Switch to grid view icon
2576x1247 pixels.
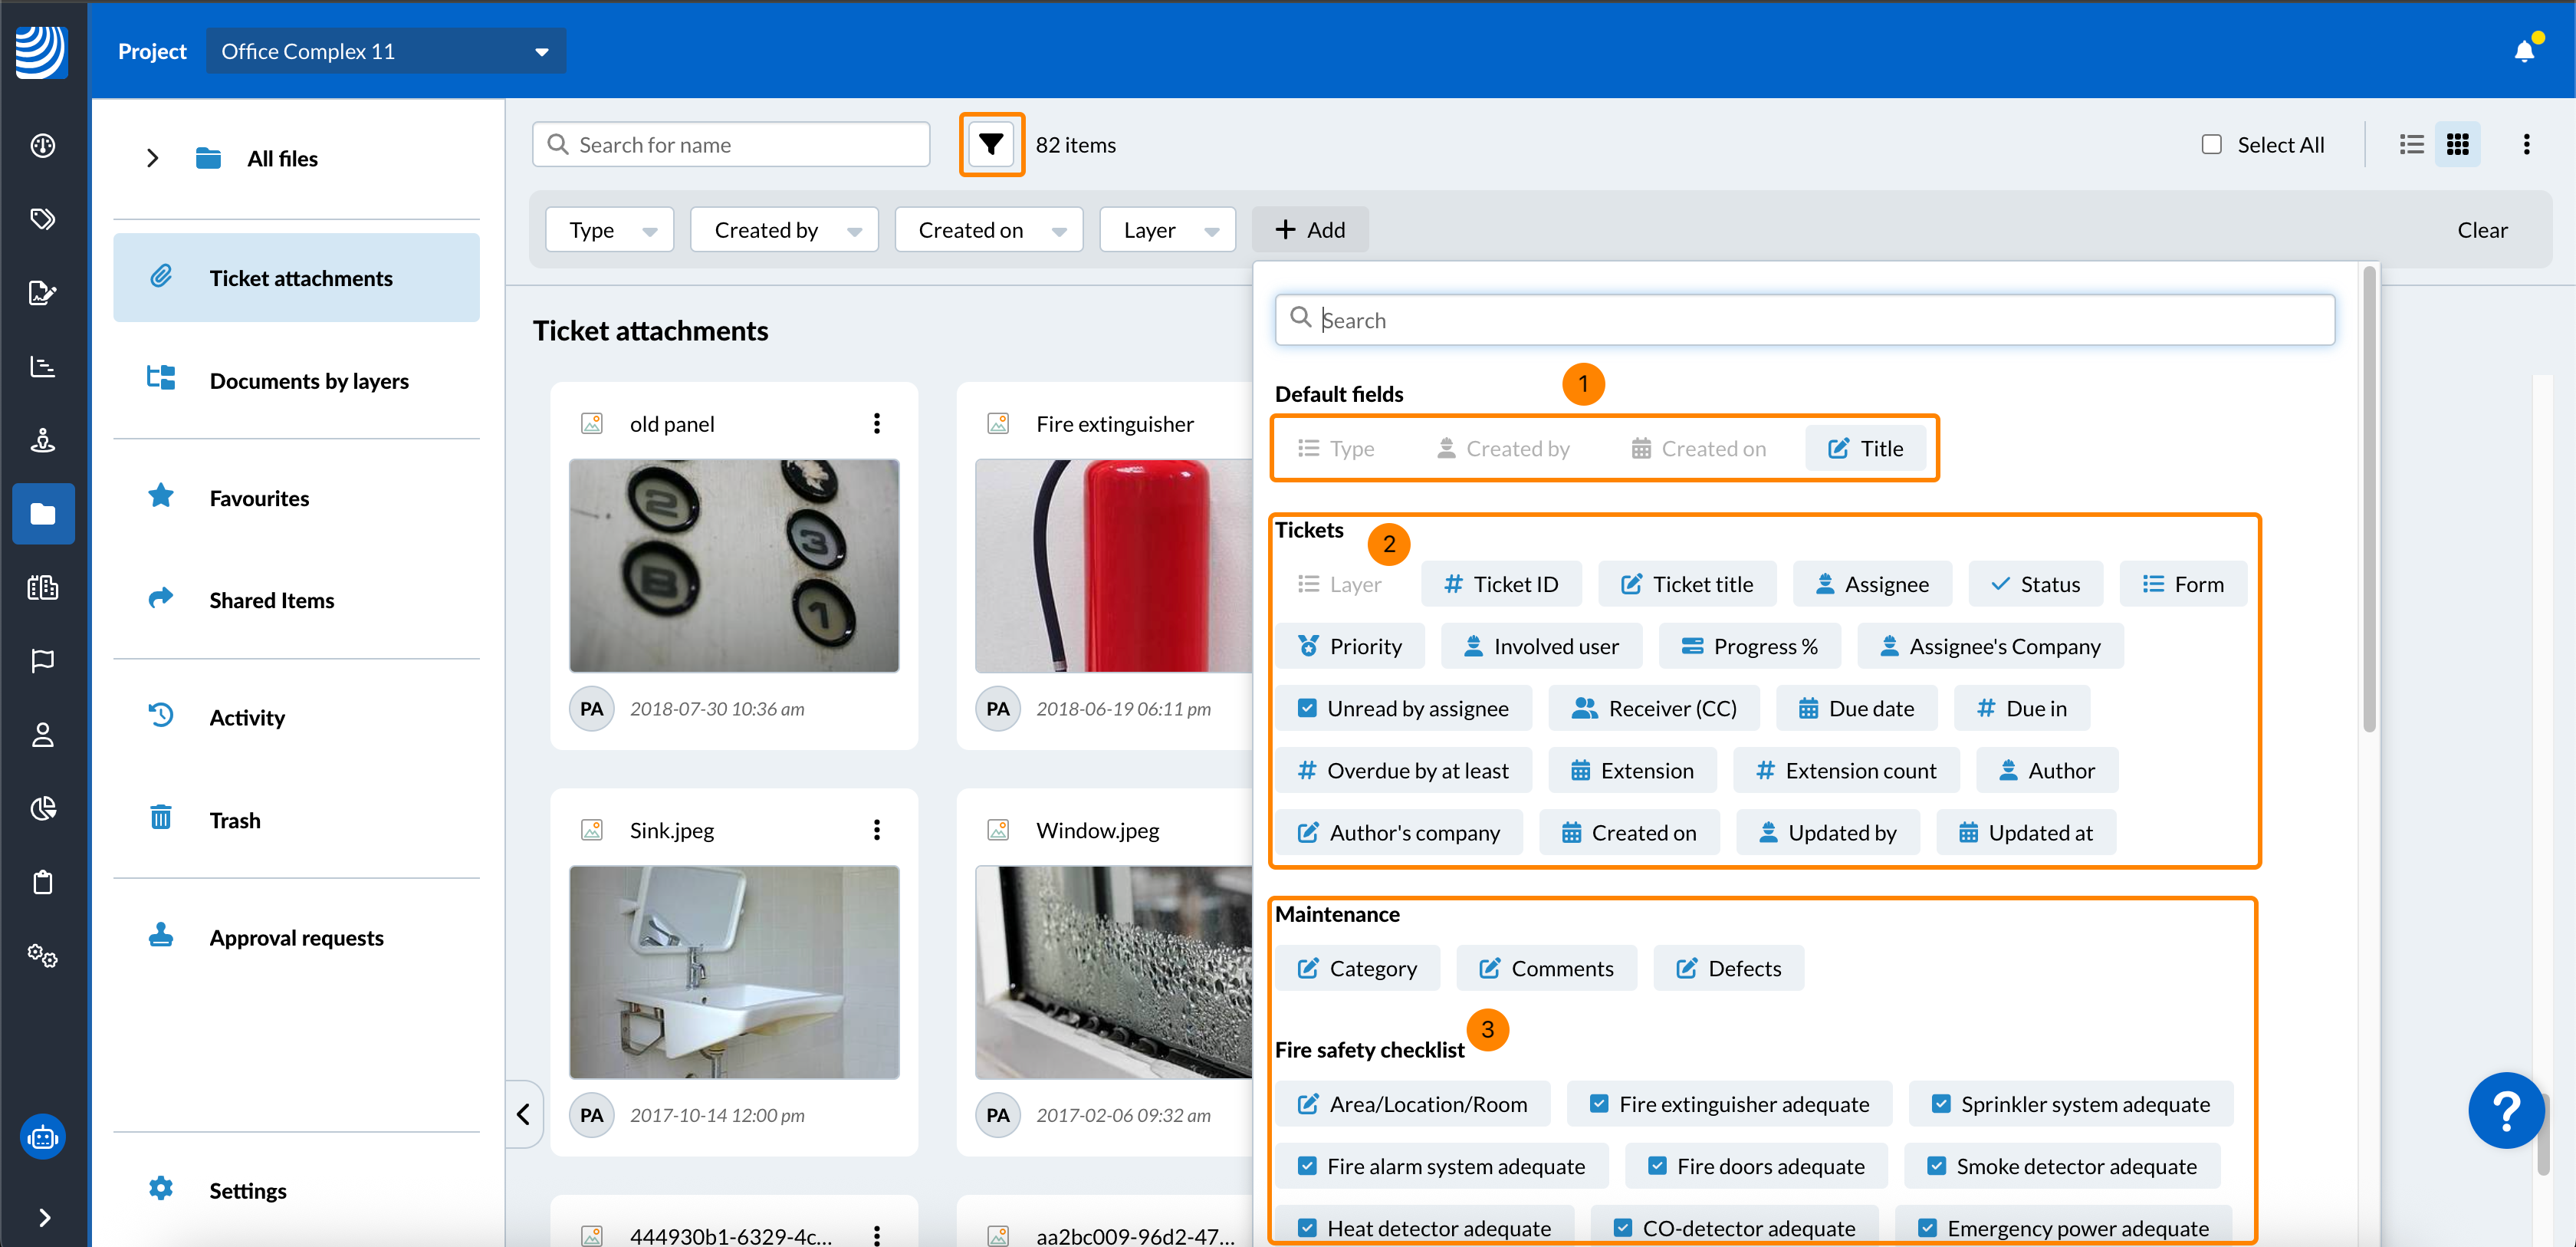click(x=2457, y=145)
